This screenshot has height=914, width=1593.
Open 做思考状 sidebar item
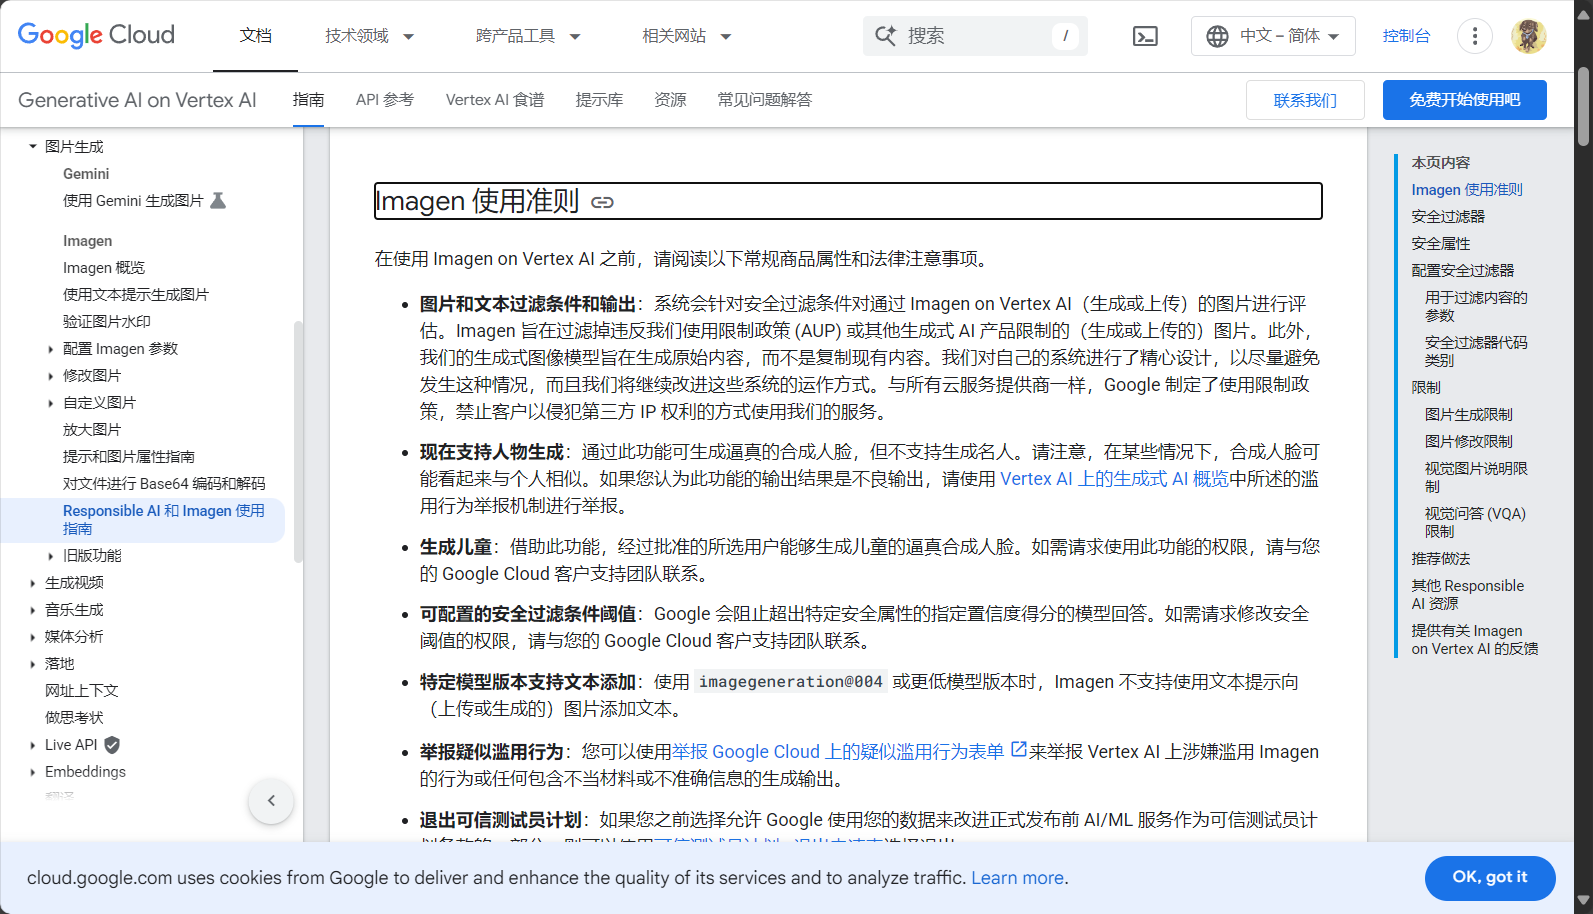coord(74,718)
